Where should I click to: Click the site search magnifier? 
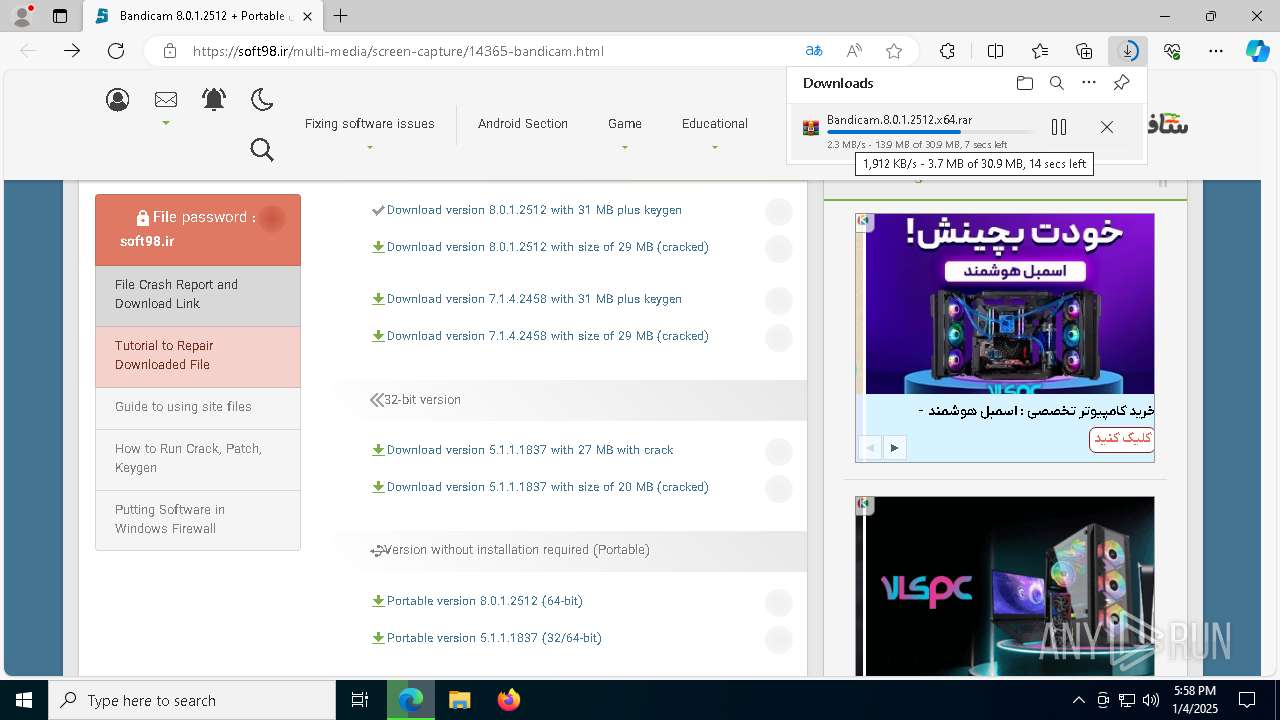click(x=262, y=150)
